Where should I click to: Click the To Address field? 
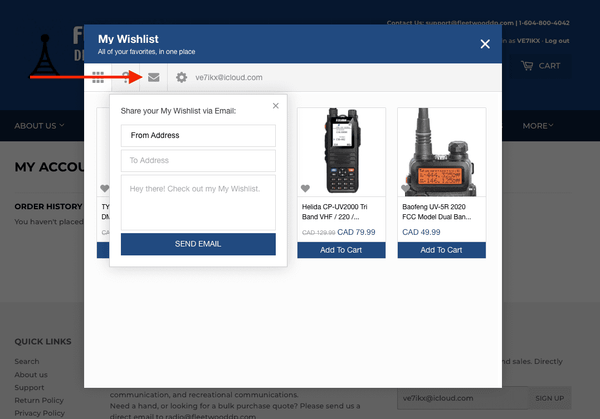(x=198, y=160)
